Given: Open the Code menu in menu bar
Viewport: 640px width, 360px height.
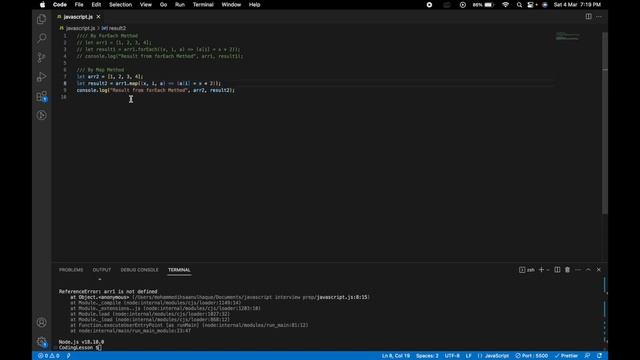Looking at the screenshot, I should [x=60, y=5].
